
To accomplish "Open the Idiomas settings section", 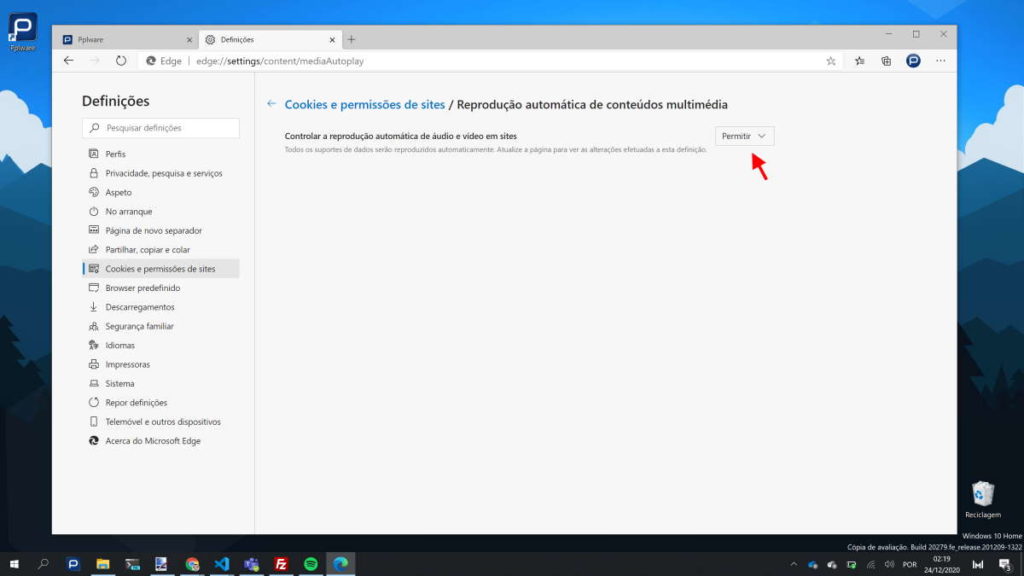I will click(120, 345).
